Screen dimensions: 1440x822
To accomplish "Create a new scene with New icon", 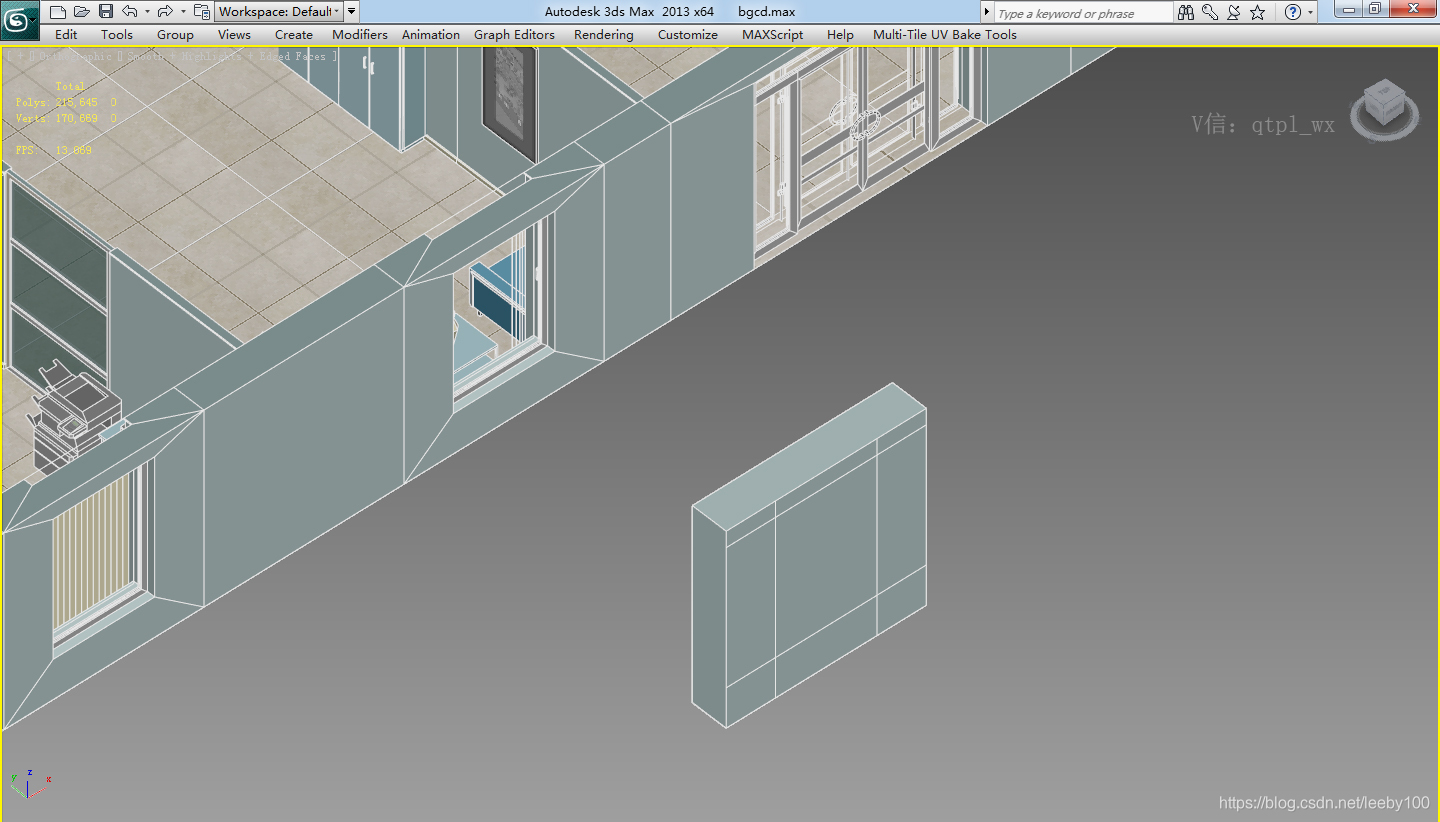I will [57, 12].
